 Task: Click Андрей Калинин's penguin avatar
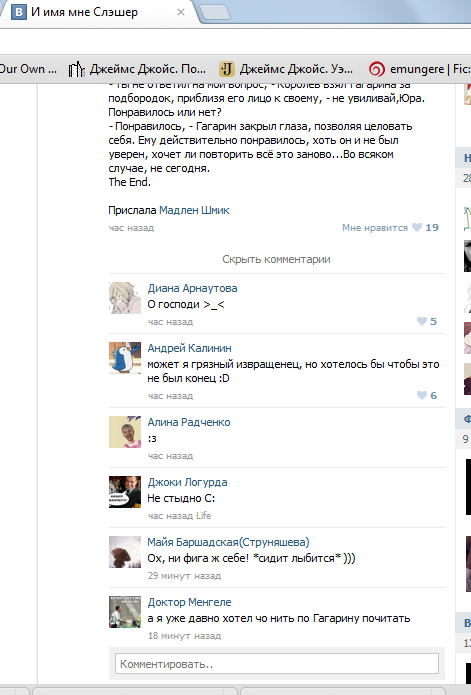point(125,358)
